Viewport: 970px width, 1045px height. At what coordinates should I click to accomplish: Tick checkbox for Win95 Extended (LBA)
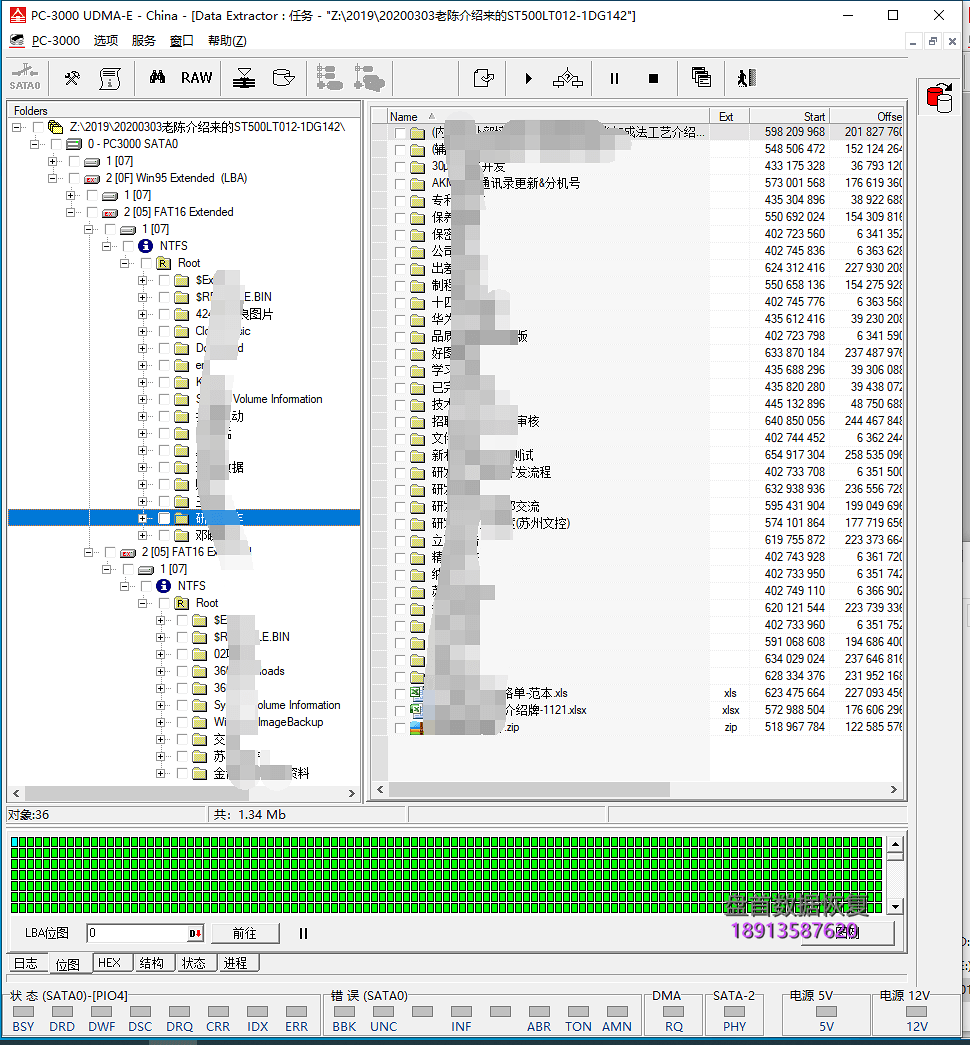coord(74,178)
